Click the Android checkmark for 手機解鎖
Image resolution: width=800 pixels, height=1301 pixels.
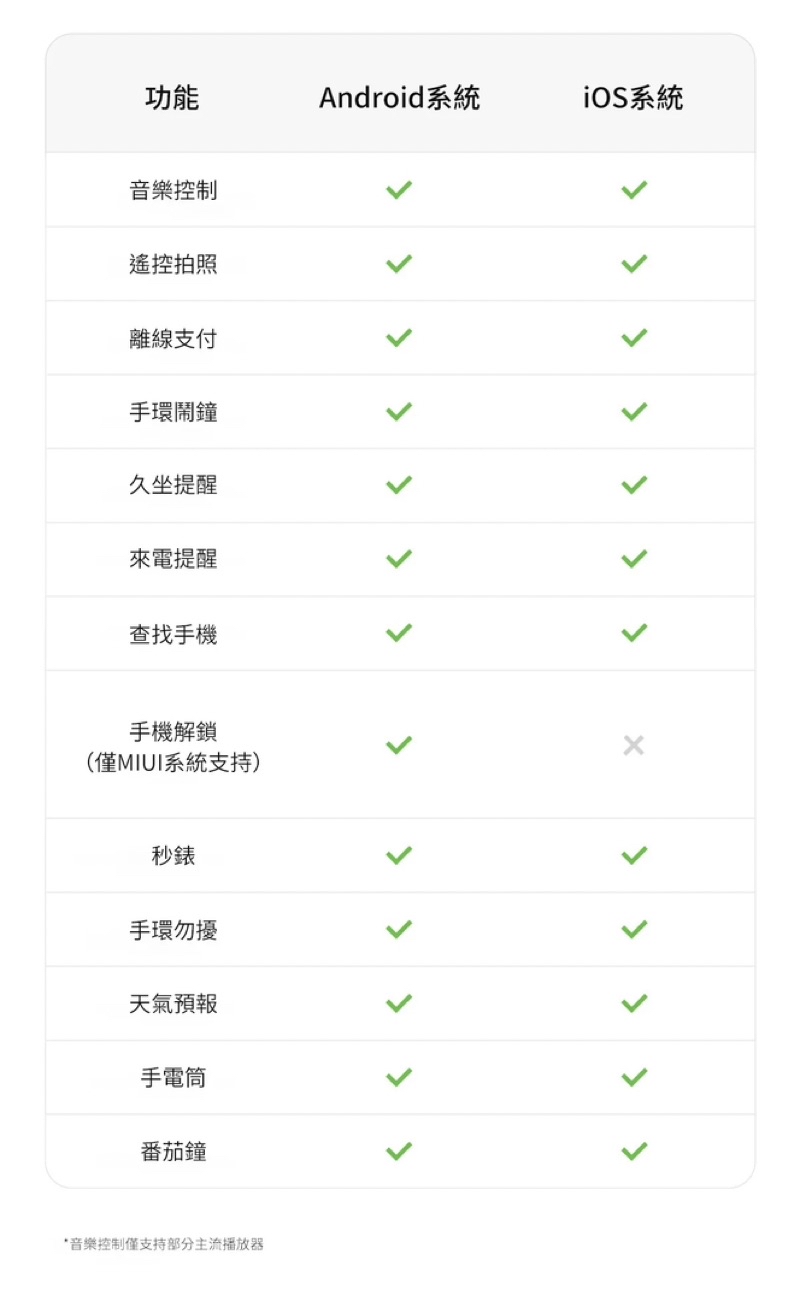click(x=399, y=745)
